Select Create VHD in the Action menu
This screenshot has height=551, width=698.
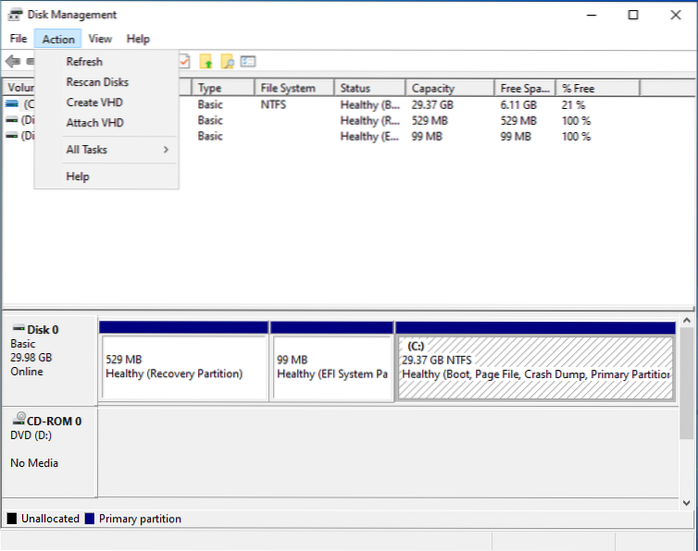point(95,102)
